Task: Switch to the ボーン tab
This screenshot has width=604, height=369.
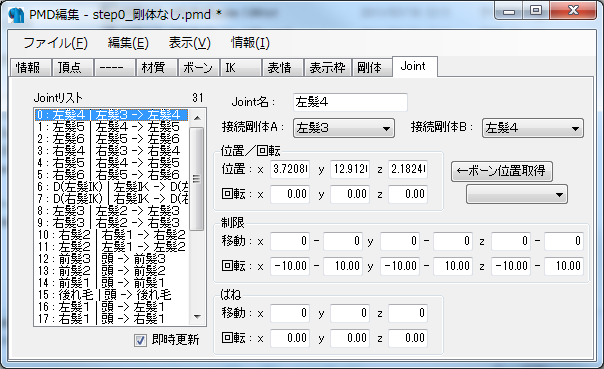Action: click(198, 68)
